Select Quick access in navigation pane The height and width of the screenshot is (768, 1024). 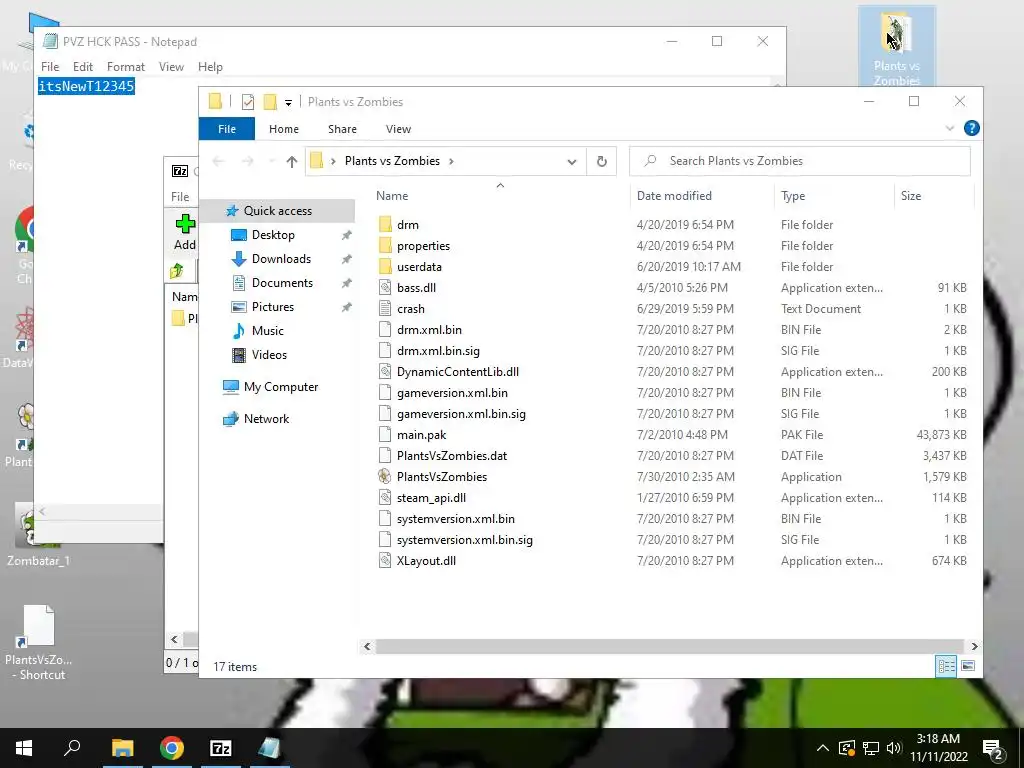click(x=278, y=211)
